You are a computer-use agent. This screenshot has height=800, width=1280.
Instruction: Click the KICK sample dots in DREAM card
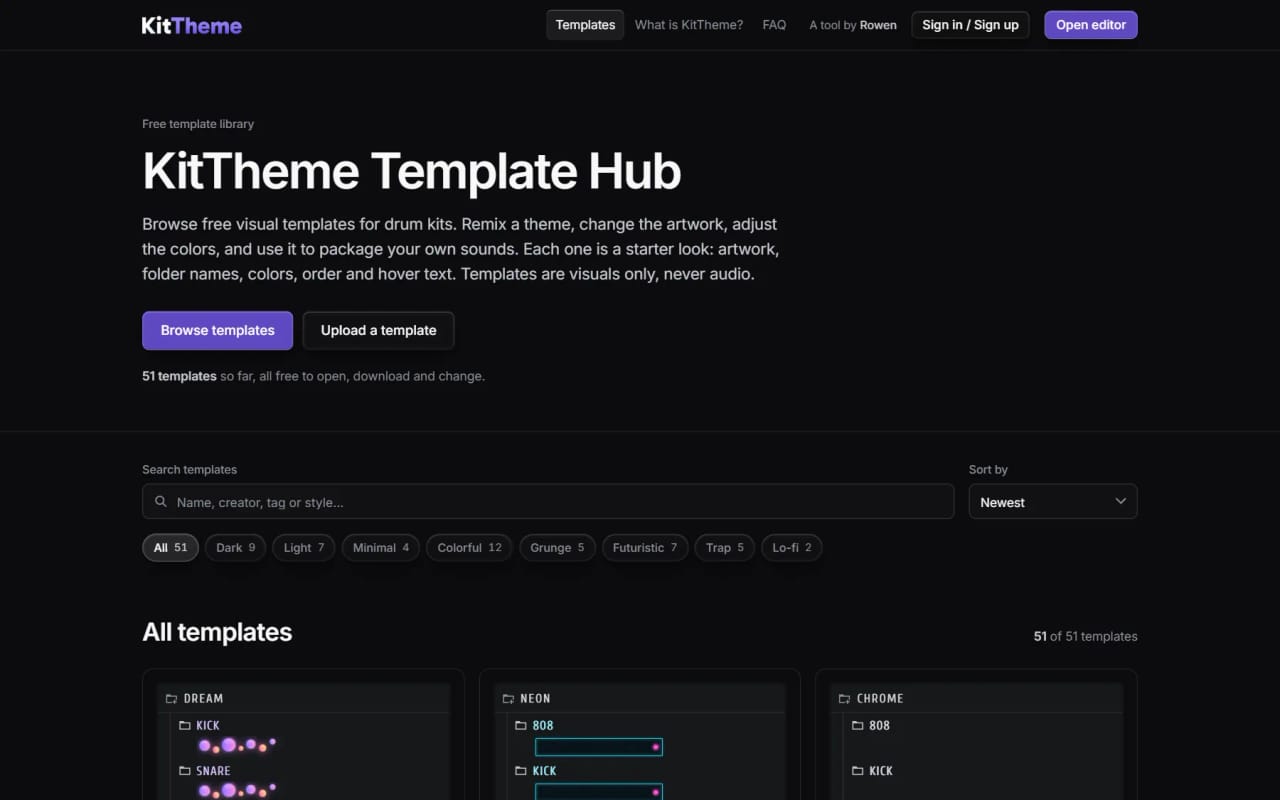click(x=237, y=745)
